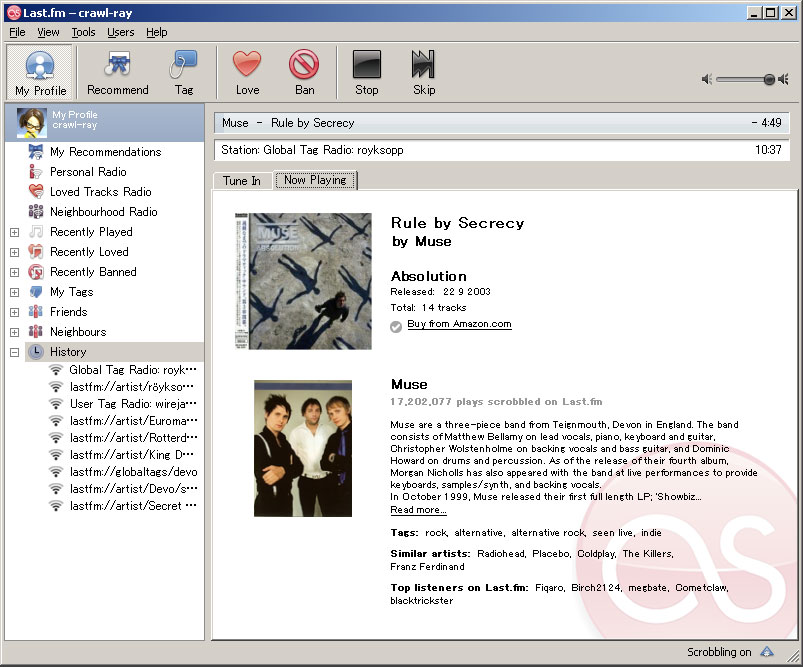Click the Recommend toolbar icon
The image size is (803, 667).
click(x=118, y=72)
